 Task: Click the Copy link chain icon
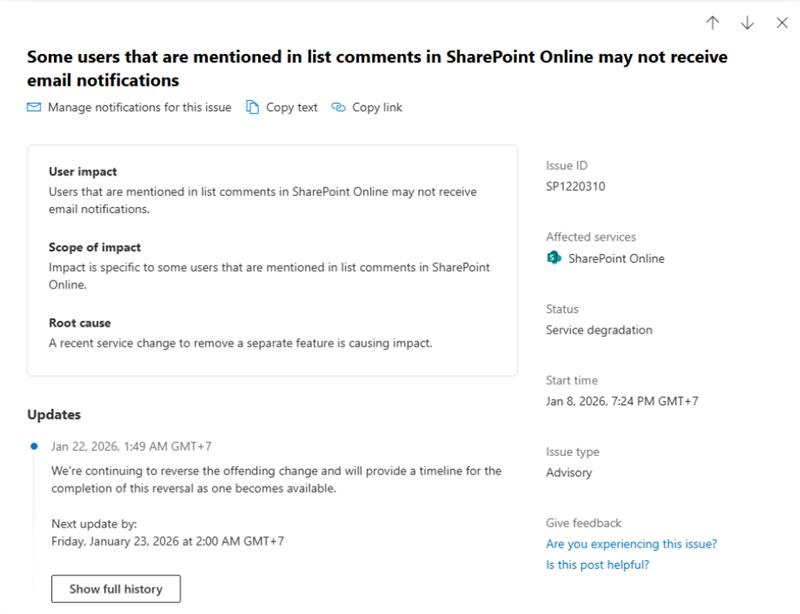(338, 107)
